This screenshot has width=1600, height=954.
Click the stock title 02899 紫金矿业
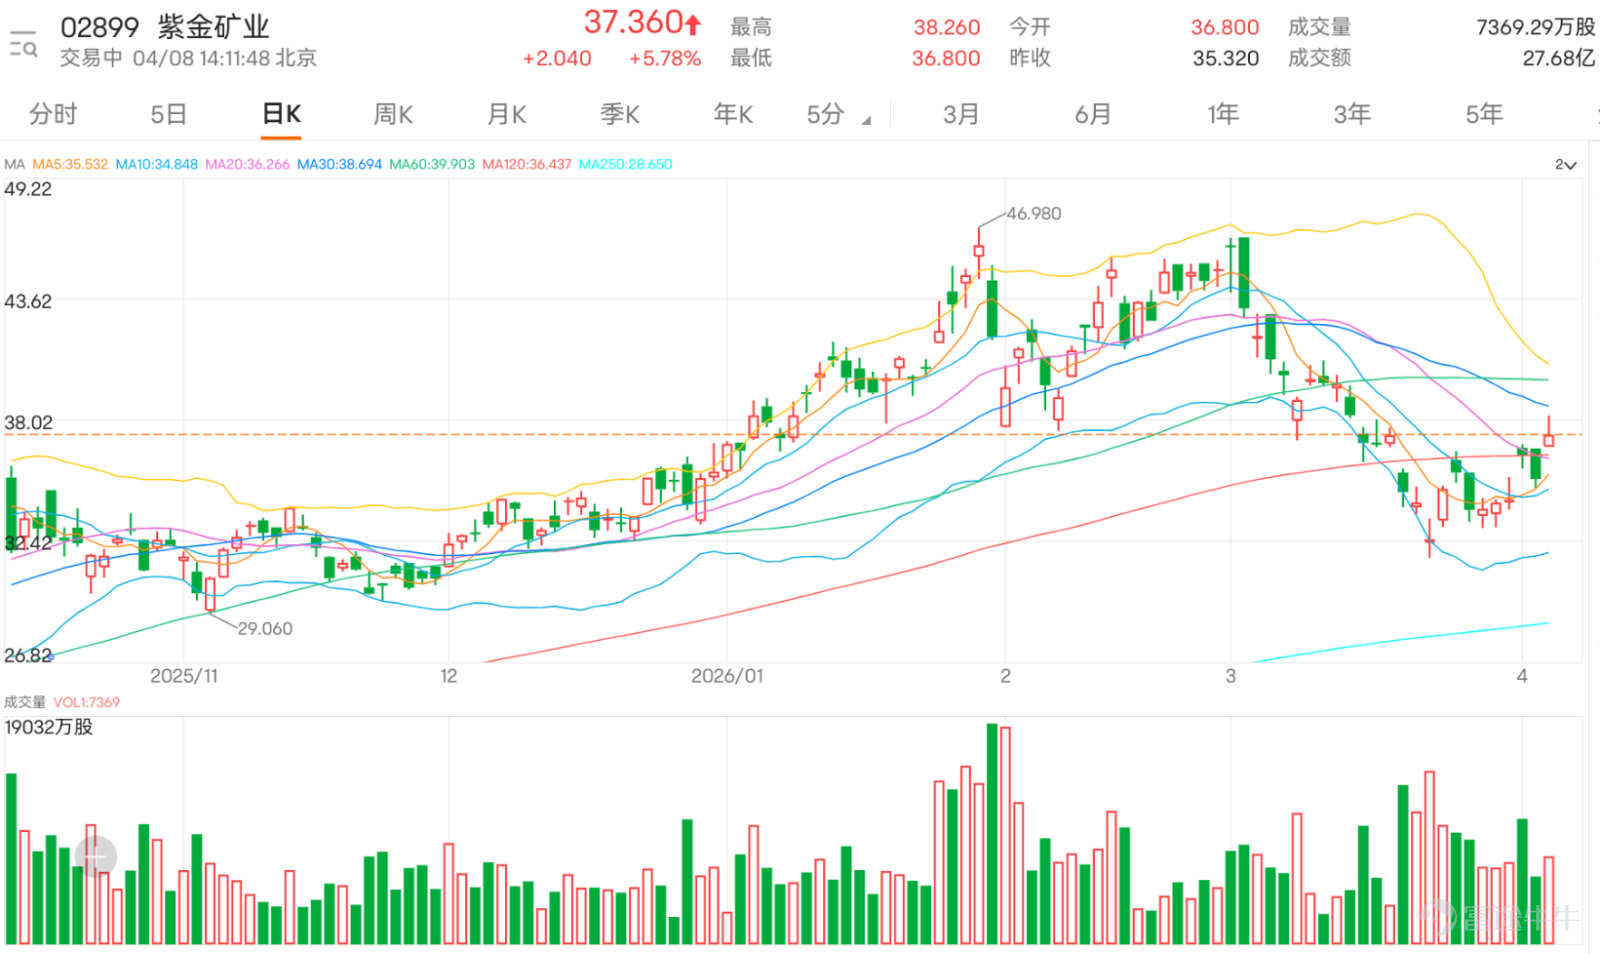[165, 27]
